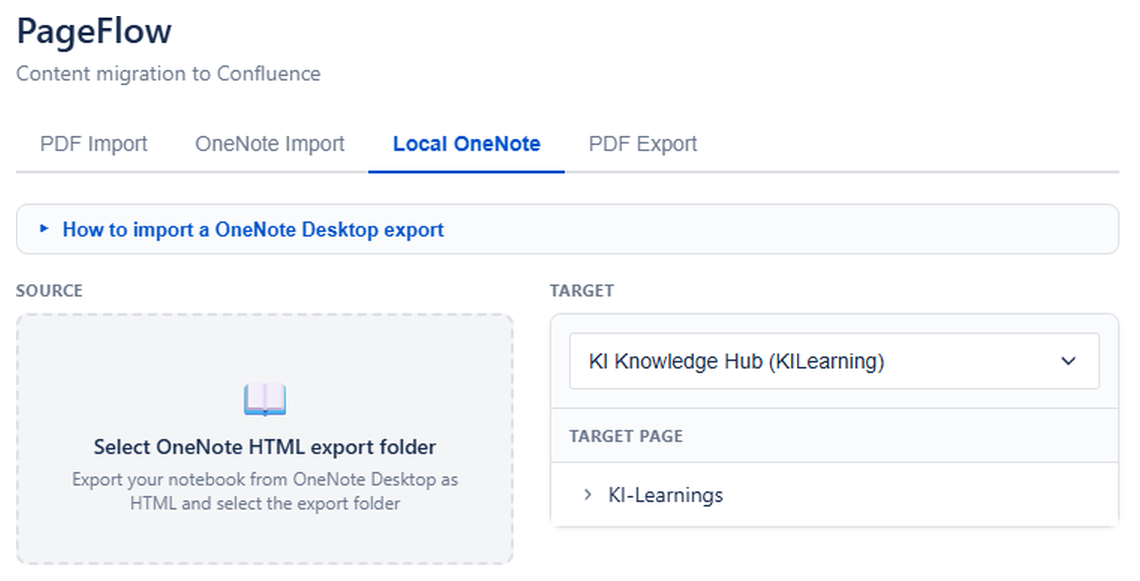The width and height of the screenshot is (1140, 581).
Task: Click the PageFlow title heading
Action: [94, 31]
